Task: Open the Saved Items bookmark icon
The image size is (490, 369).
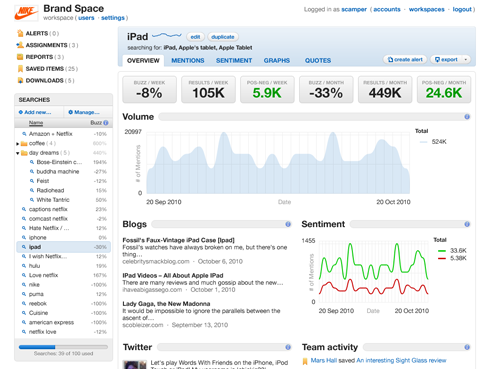Action: (20, 69)
